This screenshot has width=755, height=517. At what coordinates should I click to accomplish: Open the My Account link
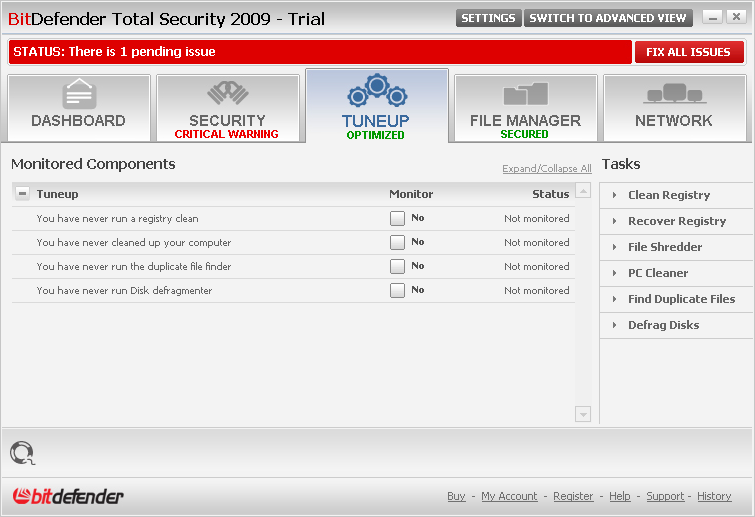tap(509, 496)
